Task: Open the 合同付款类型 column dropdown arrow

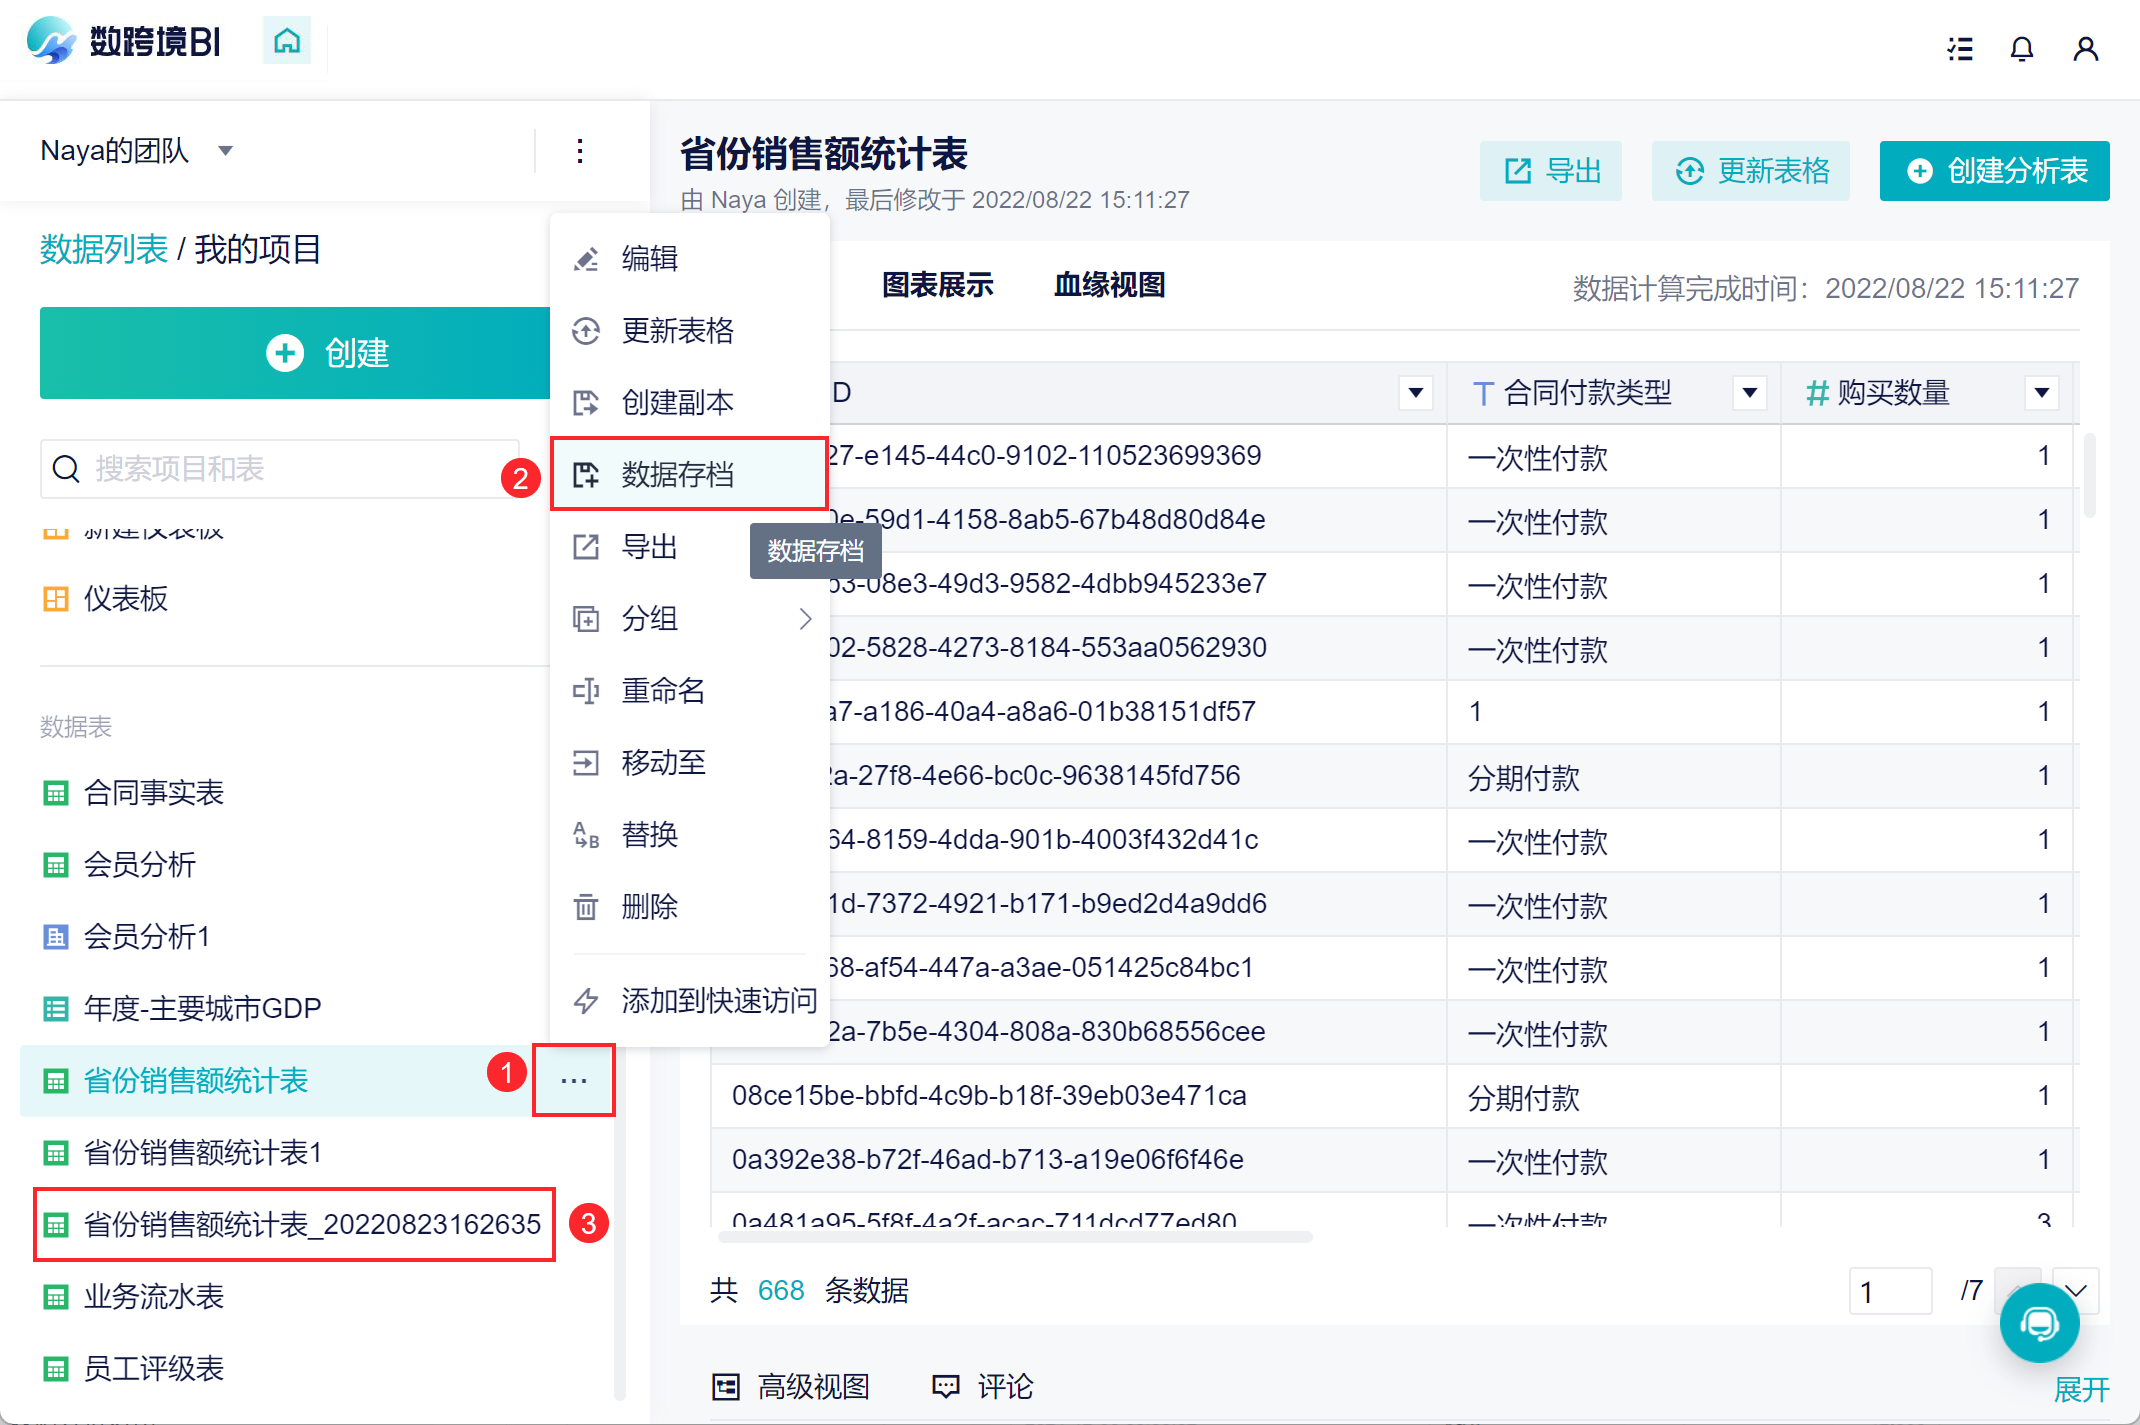Action: point(1749,393)
